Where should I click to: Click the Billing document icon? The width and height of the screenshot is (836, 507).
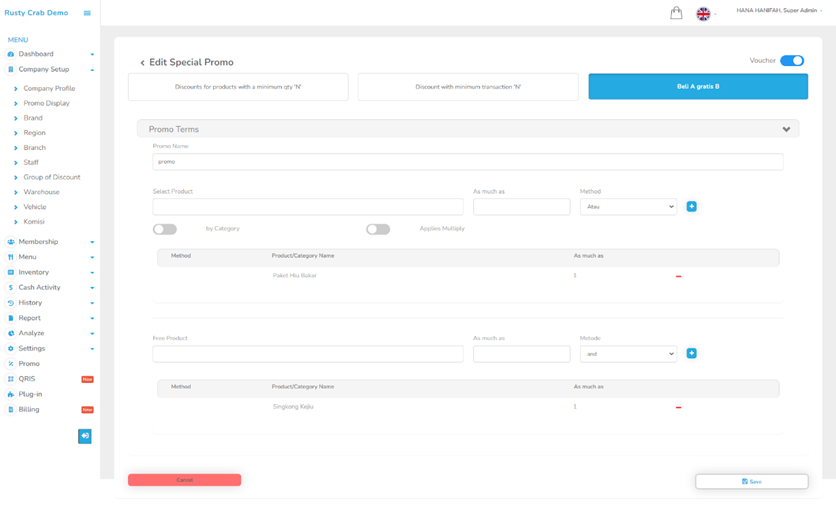click(11, 409)
